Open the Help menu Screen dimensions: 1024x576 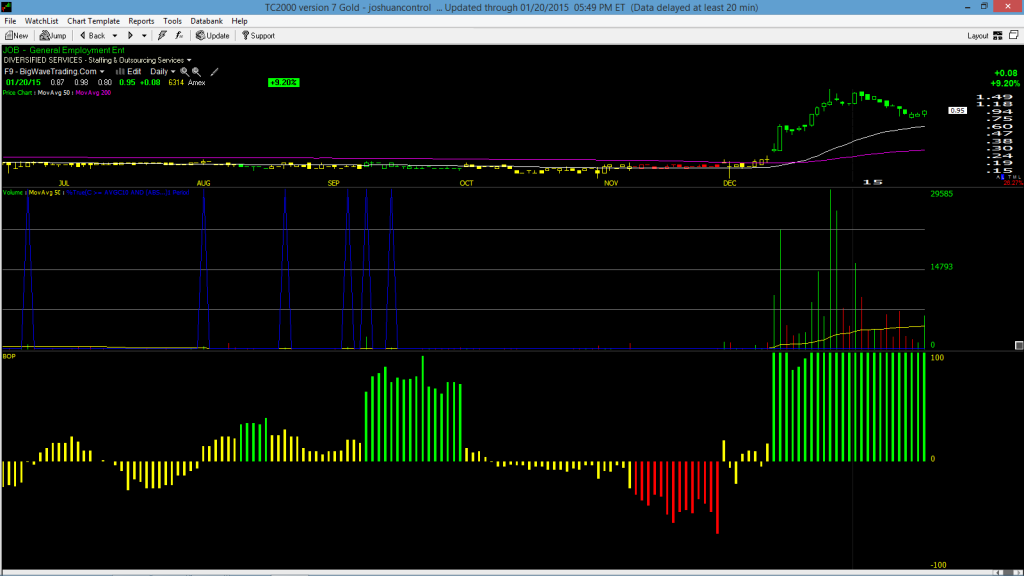pos(240,21)
